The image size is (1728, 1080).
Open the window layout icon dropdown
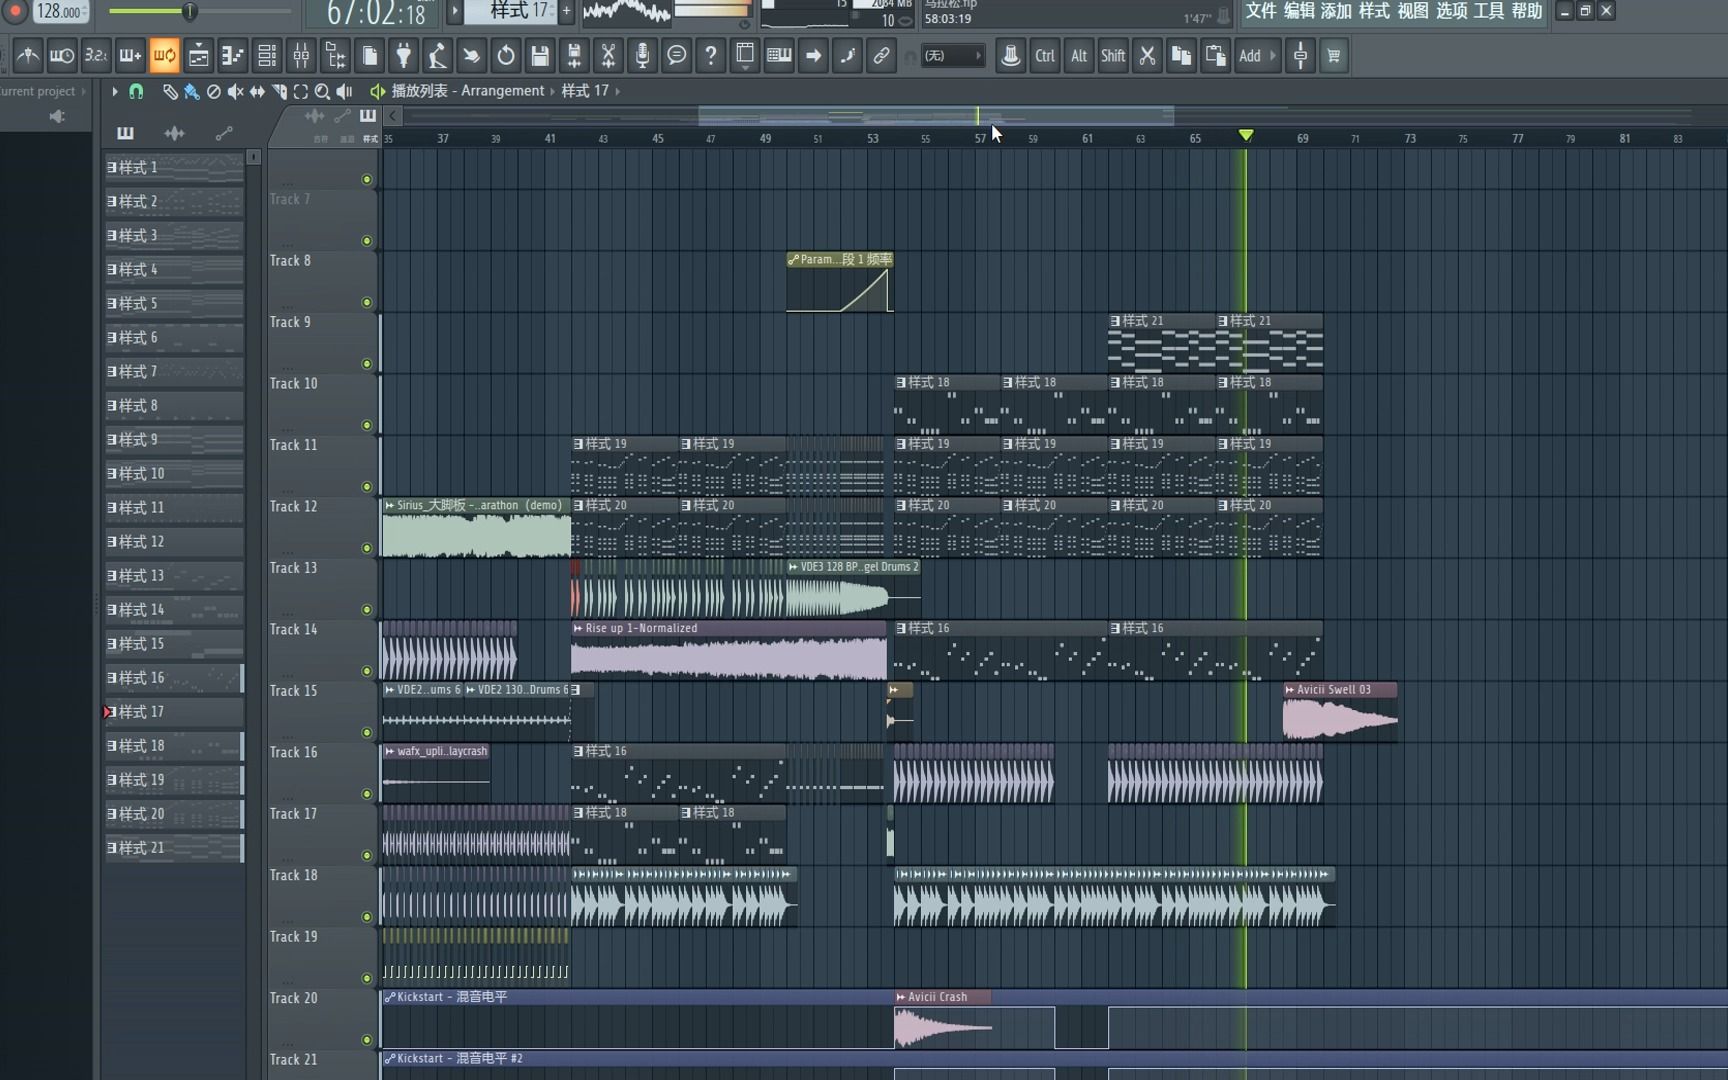745,56
